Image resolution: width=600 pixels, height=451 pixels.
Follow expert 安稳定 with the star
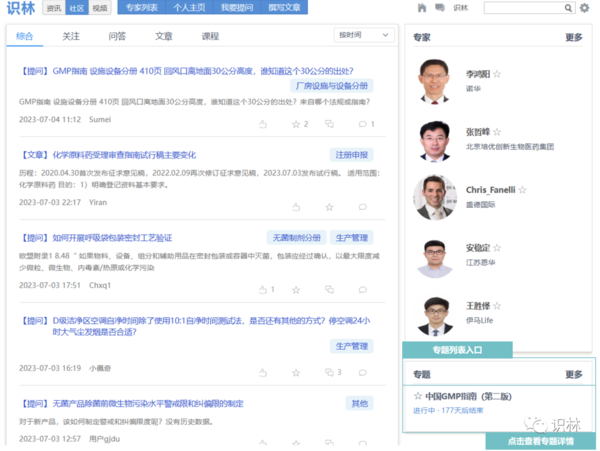497,248
